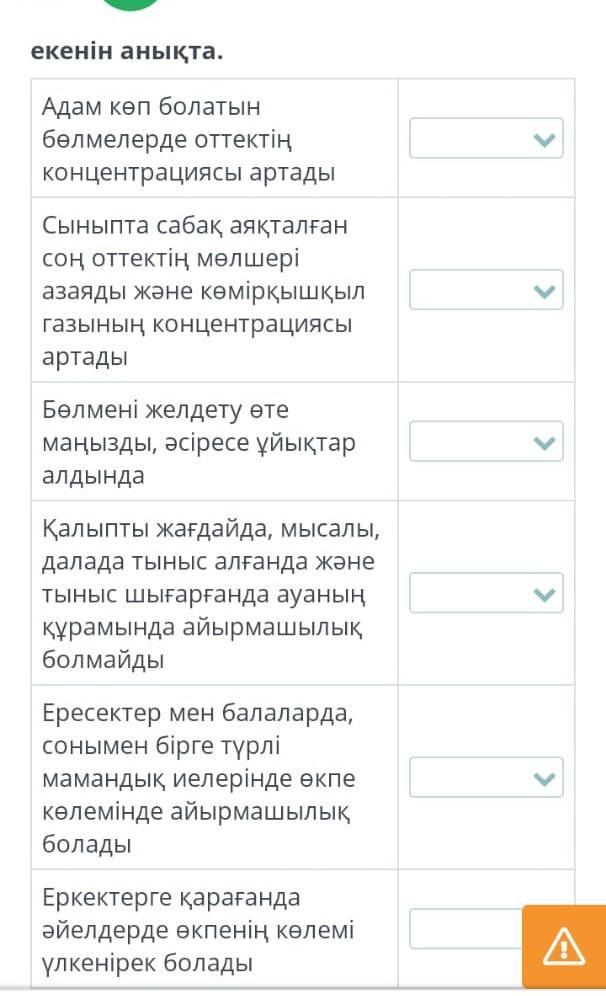Click chevron arrow beside 'Адам көп болатын бөлмелерде' statement
606x996 pixels.
543,139
